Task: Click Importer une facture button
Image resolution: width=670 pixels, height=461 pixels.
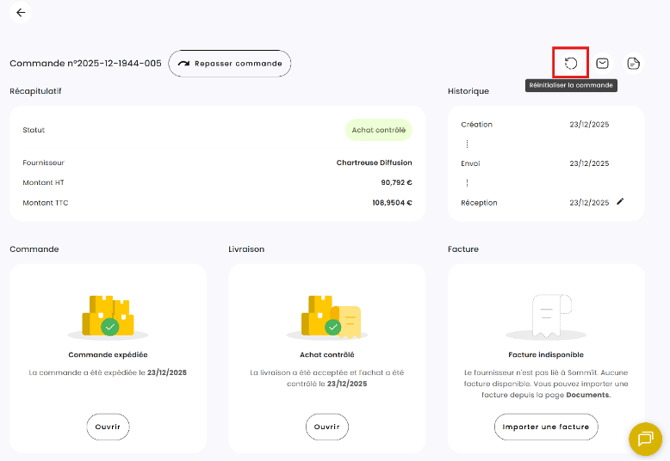Action: coord(546,426)
